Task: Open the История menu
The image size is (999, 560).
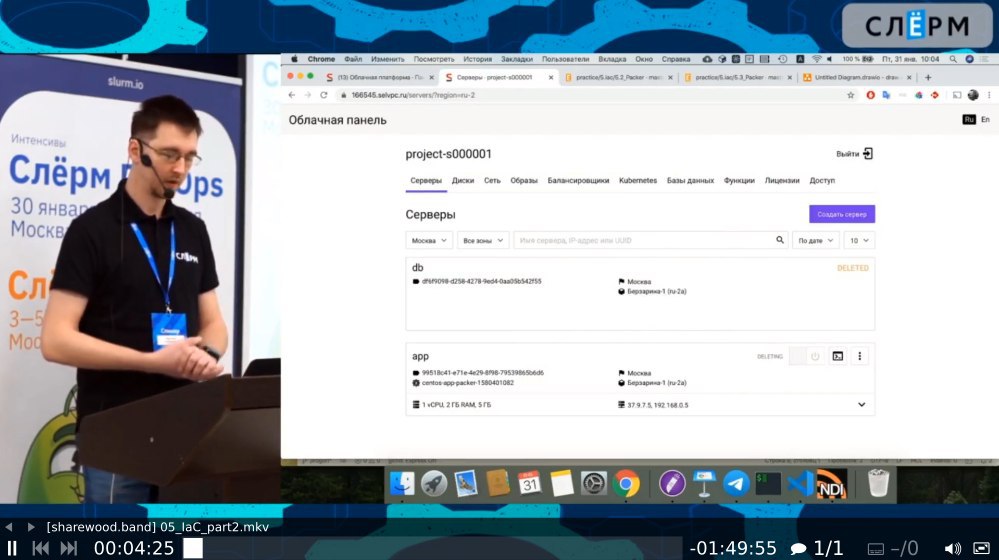Action: (x=477, y=59)
